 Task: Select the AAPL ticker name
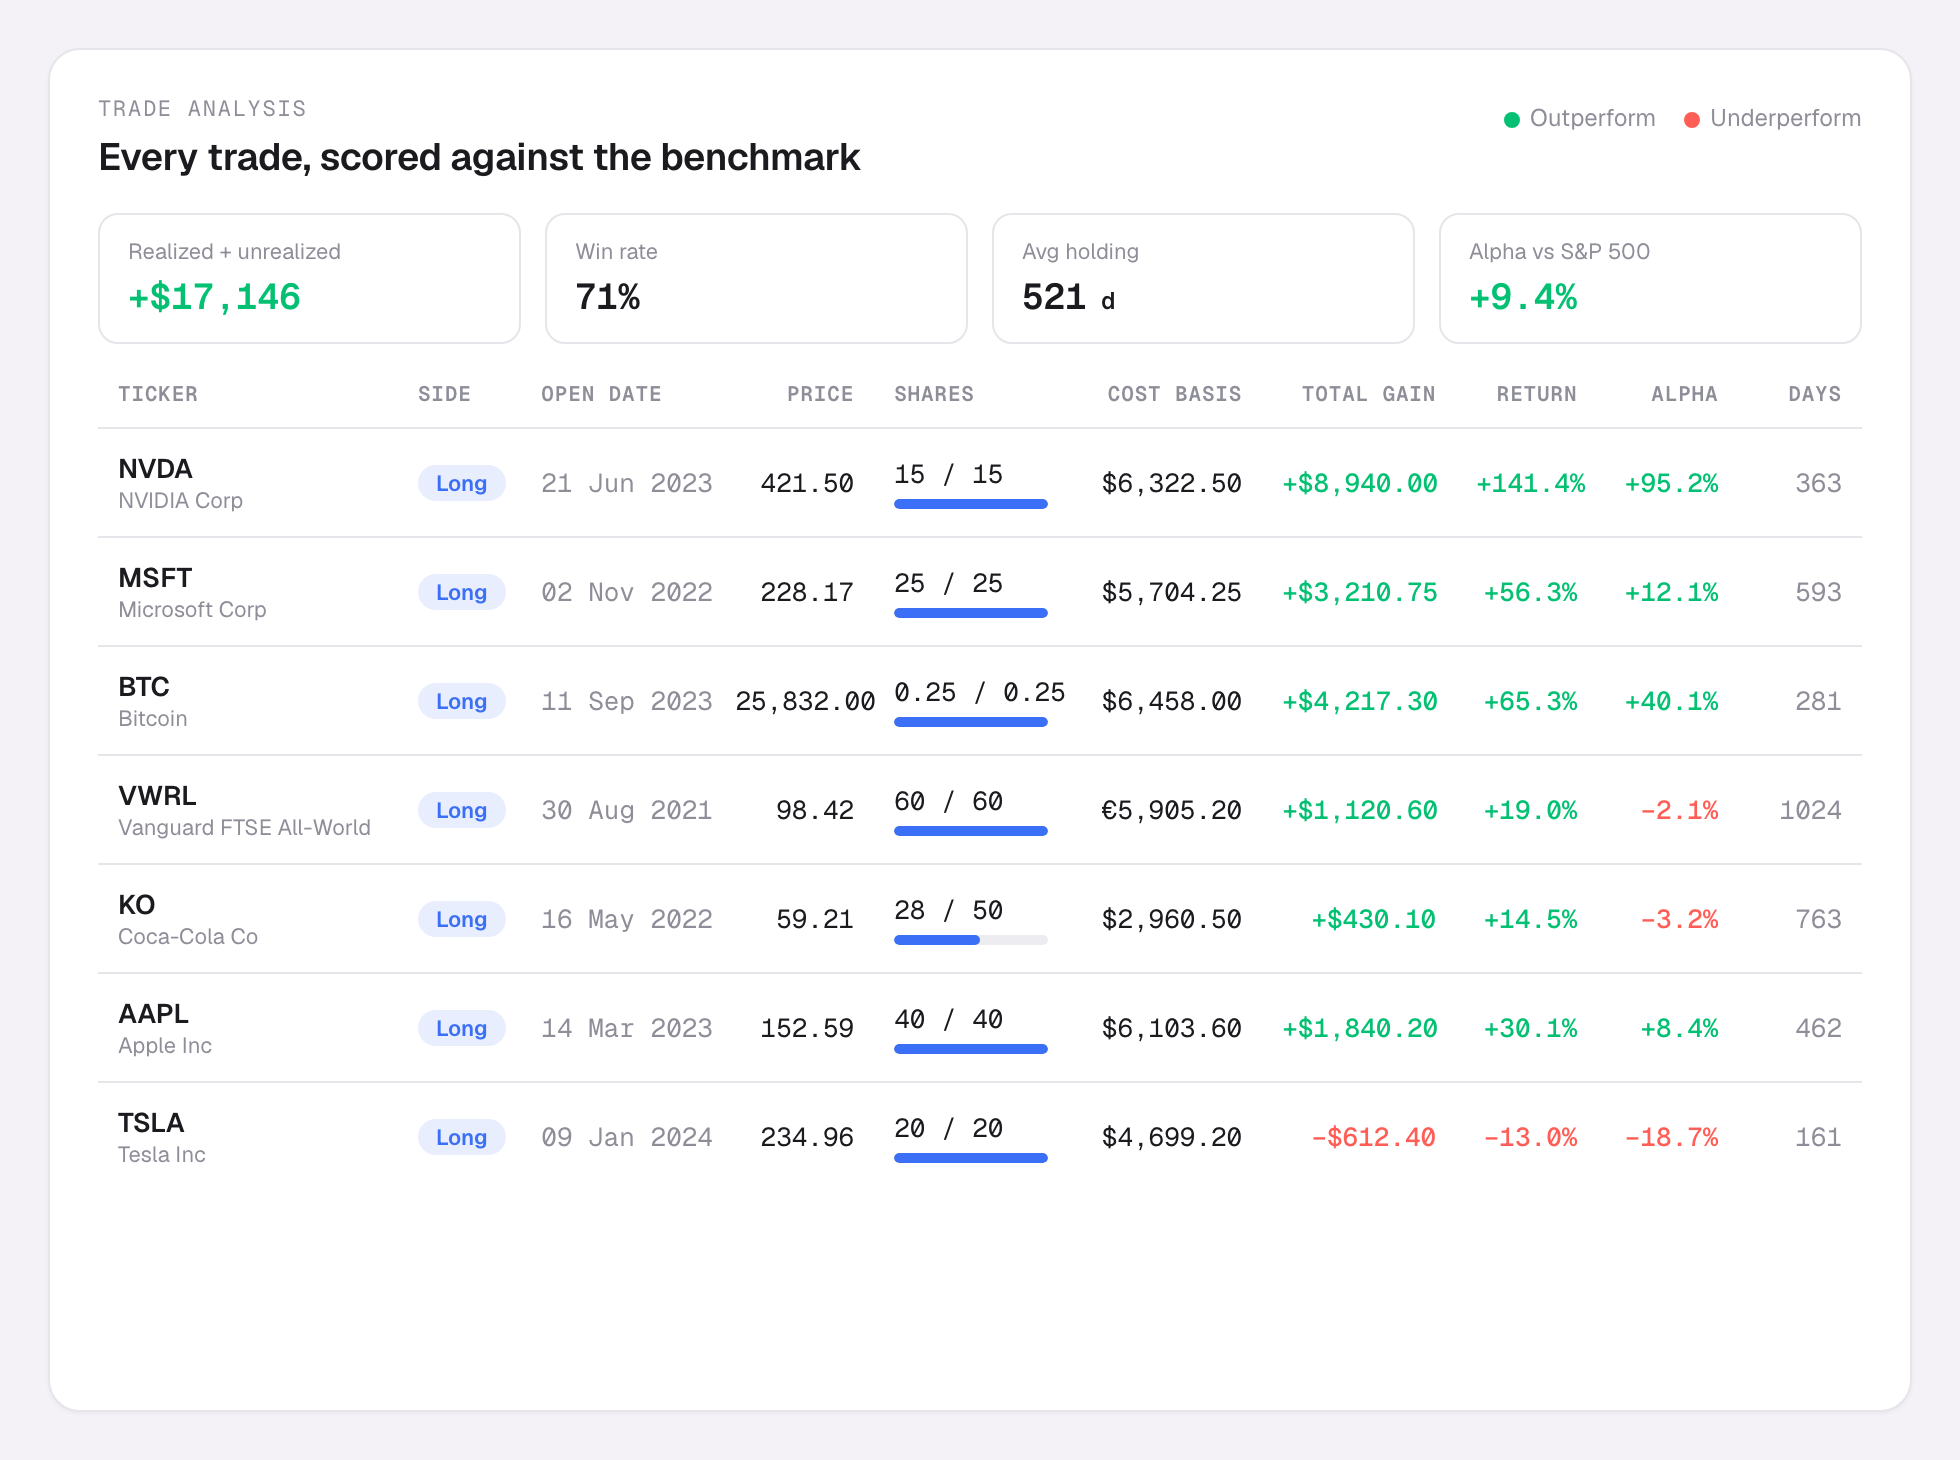point(153,1014)
